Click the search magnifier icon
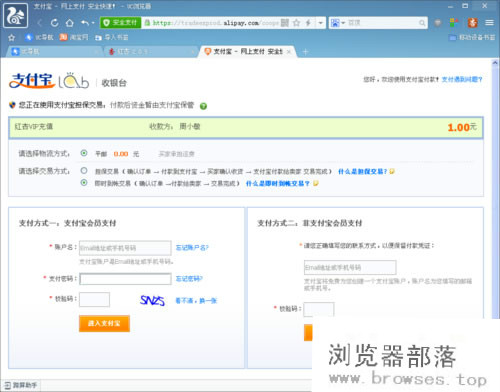Image resolution: width=500 pixels, height=392 pixels. (x=422, y=23)
